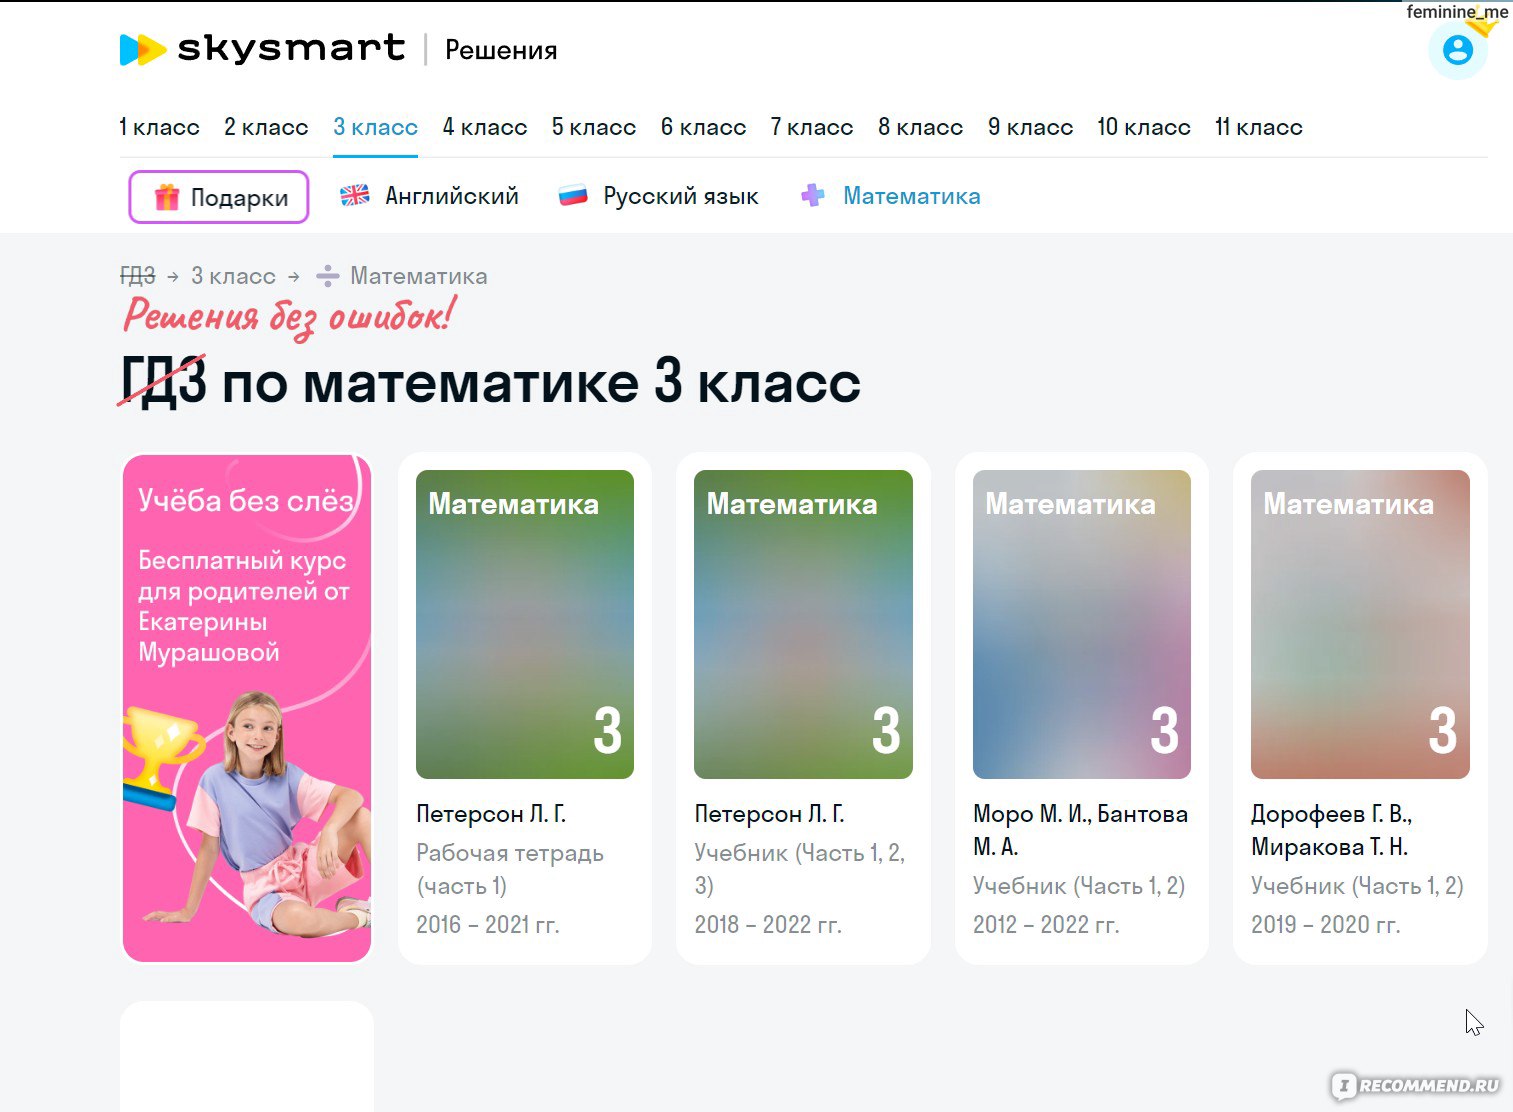Open the 8 класс tab
The image size is (1513, 1112).
coord(920,127)
